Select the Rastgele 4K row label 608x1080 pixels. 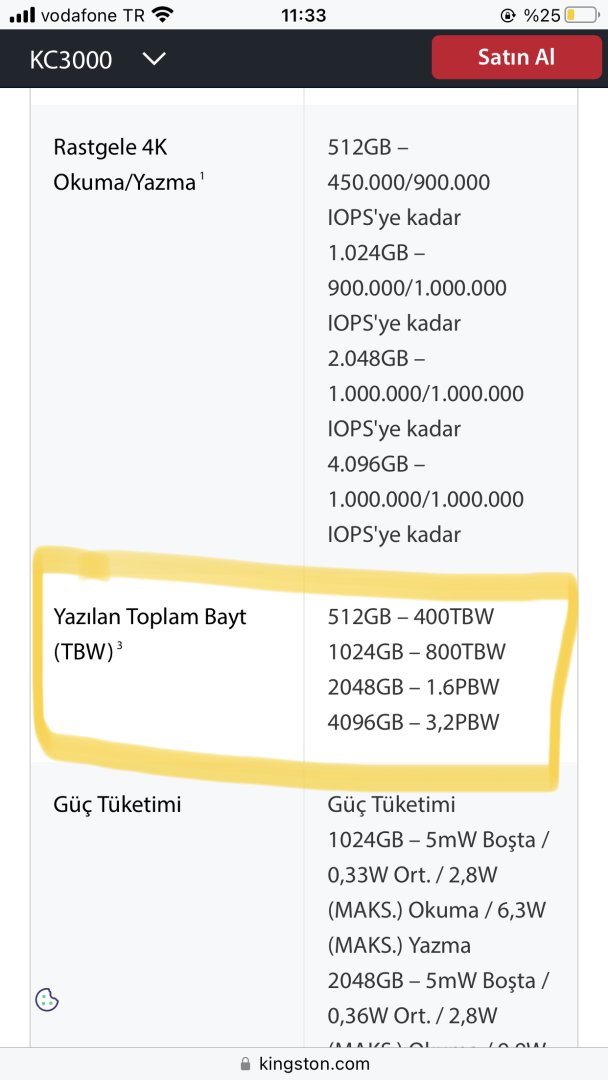pos(110,147)
